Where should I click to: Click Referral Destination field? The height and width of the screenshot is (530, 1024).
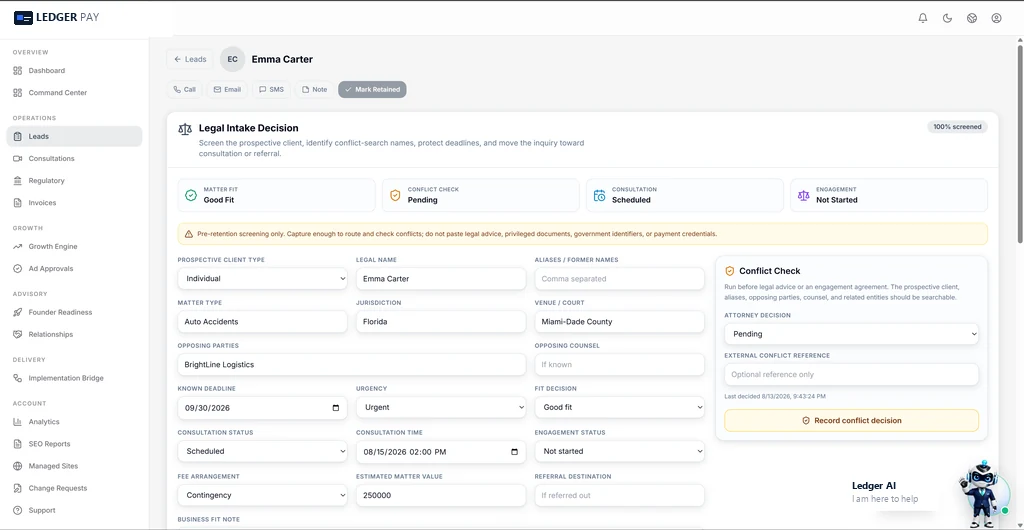[619, 495]
